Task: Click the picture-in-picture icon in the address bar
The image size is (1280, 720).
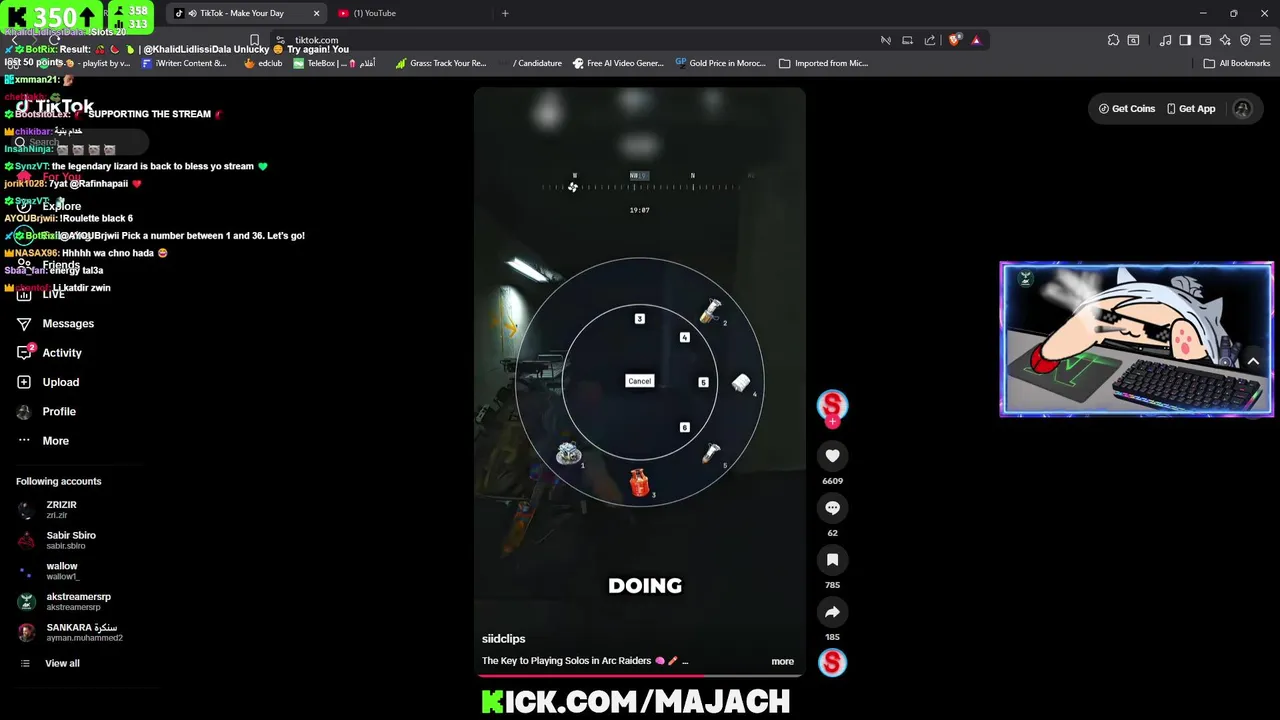Action: (907, 40)
